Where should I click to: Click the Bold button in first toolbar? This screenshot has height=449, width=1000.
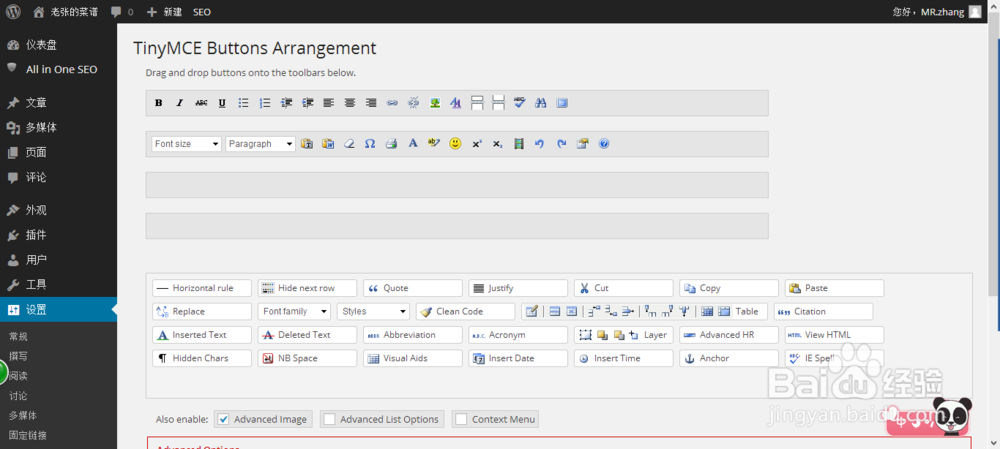159,103
